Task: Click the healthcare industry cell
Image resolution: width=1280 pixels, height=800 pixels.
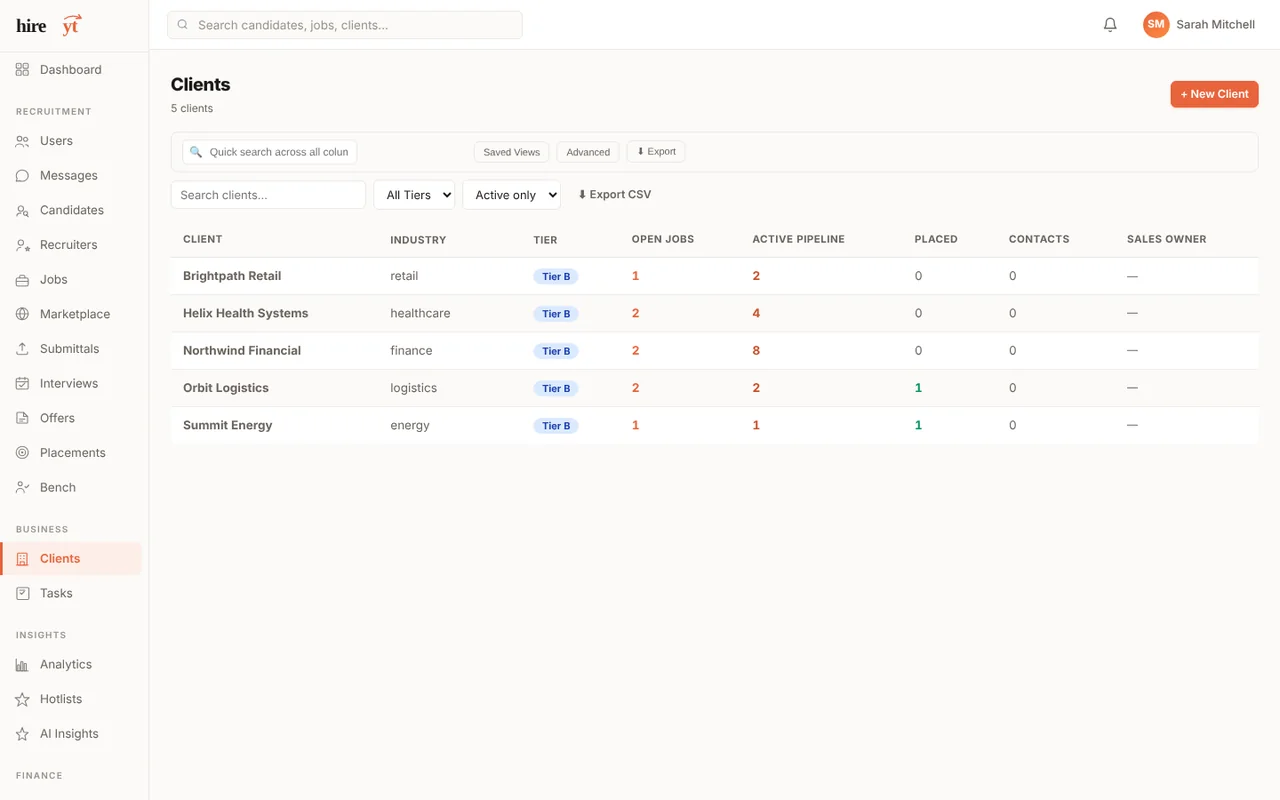Action: [420, 313]
